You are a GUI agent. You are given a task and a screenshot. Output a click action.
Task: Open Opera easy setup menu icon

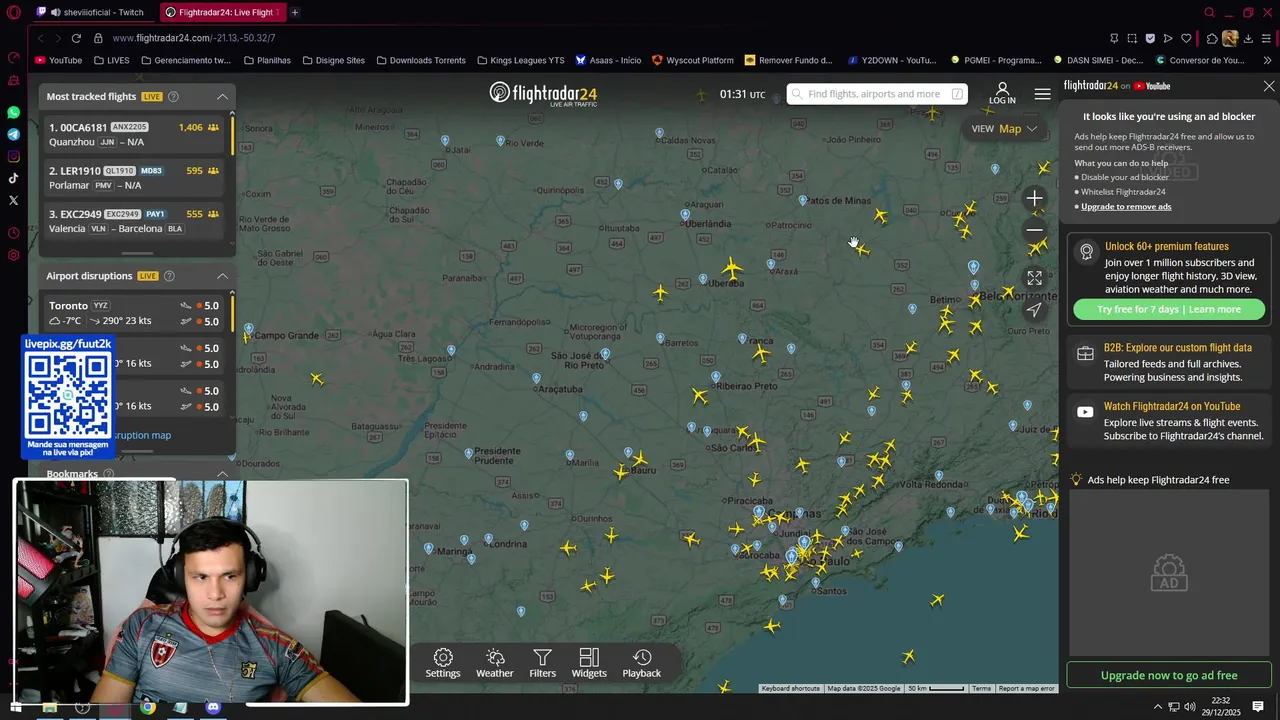click(x=1266, y=38)
